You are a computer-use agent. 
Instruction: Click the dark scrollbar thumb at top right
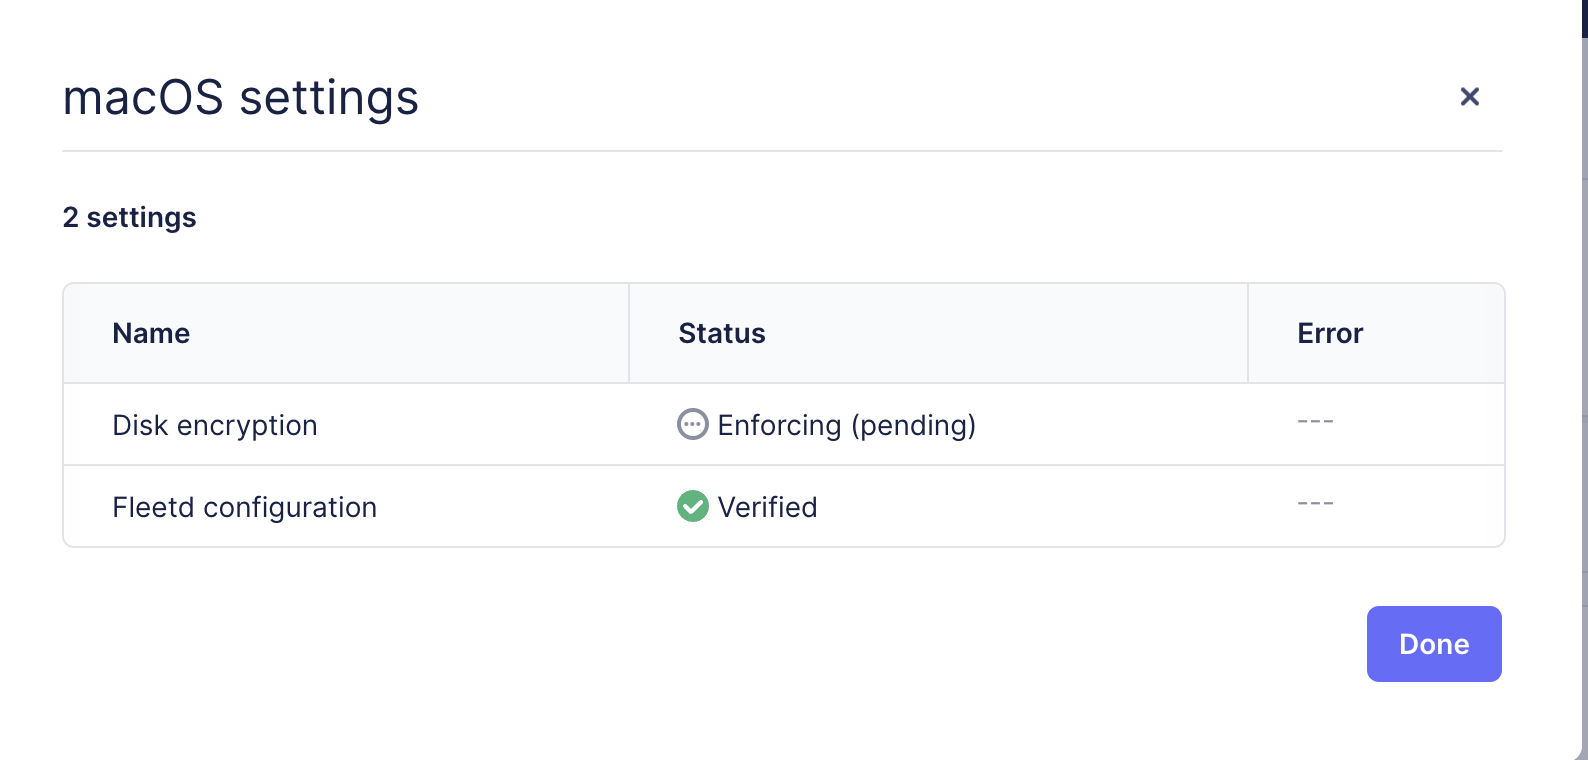(x=1584, y=18)
